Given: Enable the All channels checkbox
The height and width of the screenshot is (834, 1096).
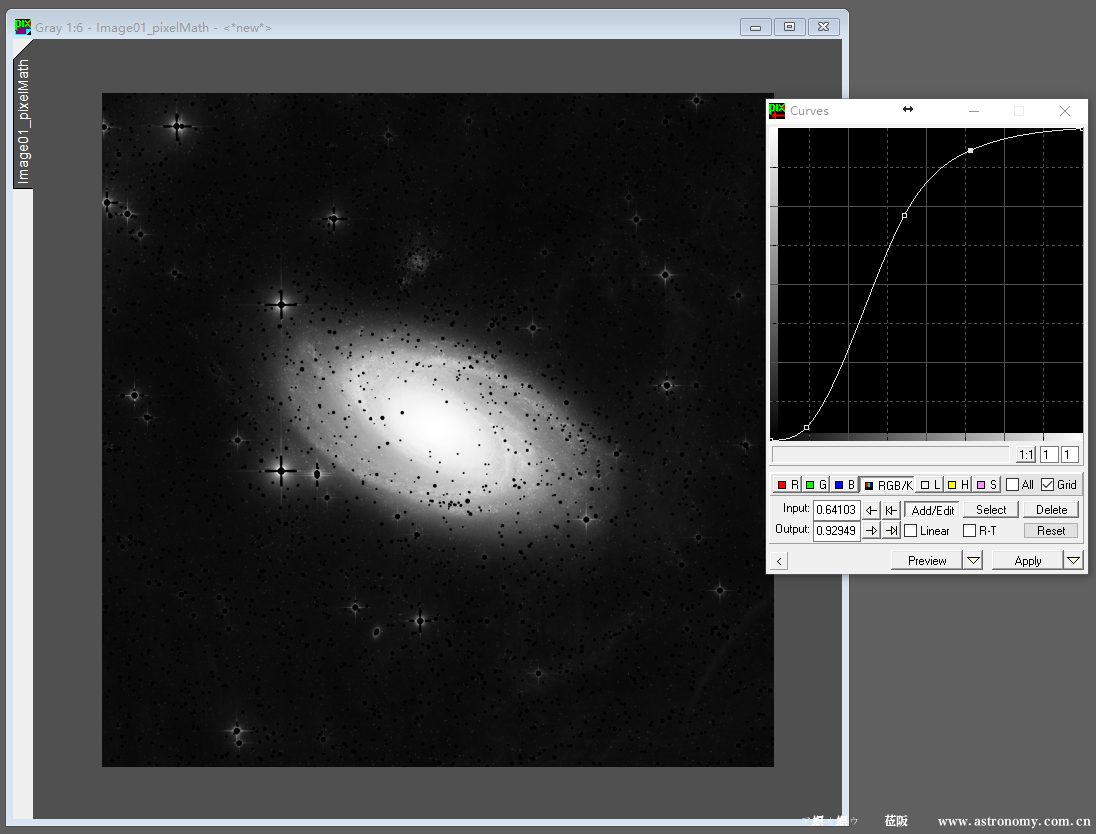Looking at the screenshot, I should click(x=1013, y=485).
